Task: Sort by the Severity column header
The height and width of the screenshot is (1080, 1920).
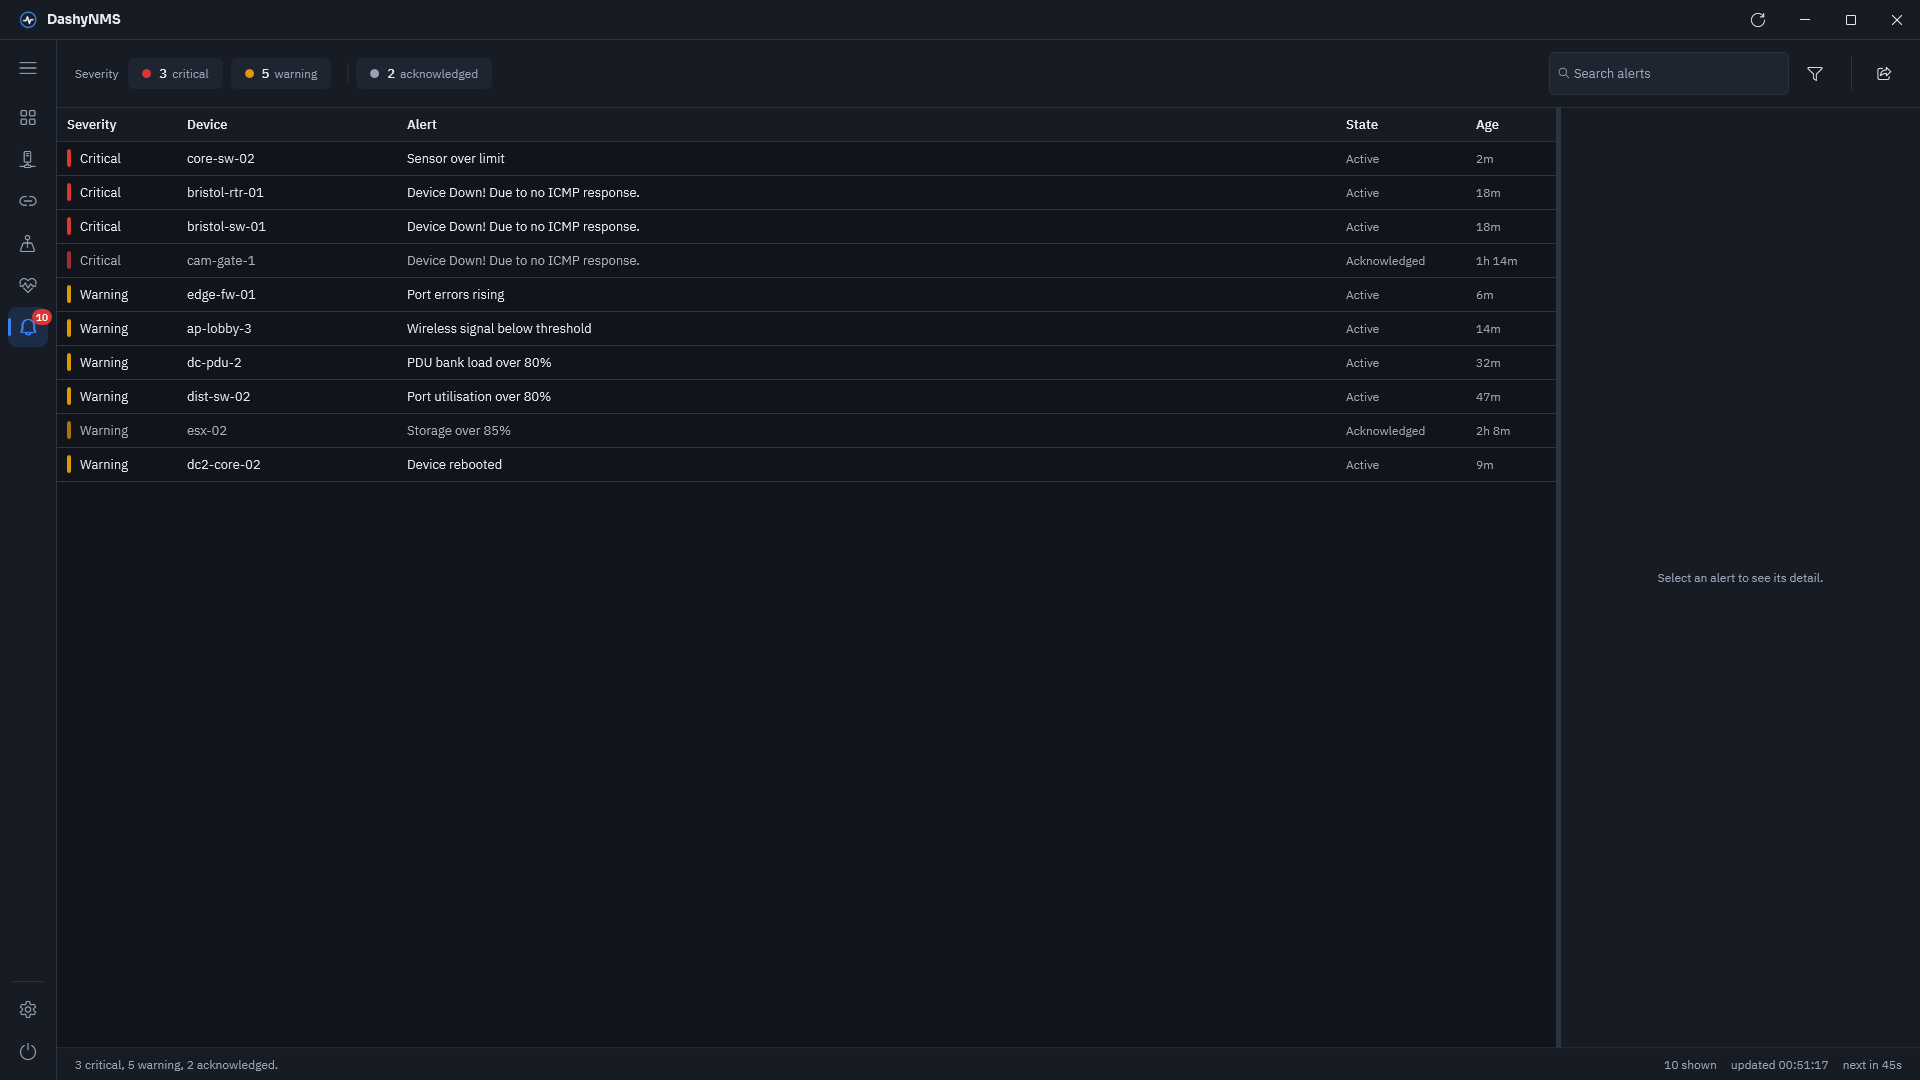Action: click(92, 125)
